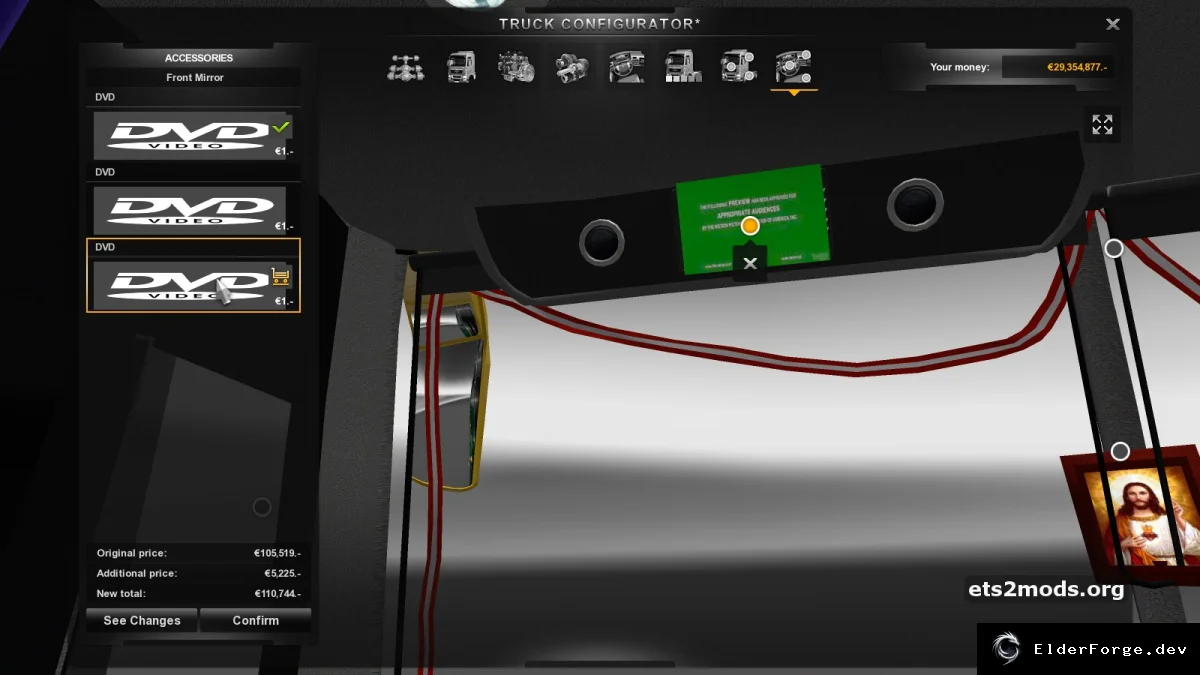Image resolution: width=1200 pixels, height=675 pixels.
Task: Remove the accessory with the X under the orange marker
Action: (750, 263)
